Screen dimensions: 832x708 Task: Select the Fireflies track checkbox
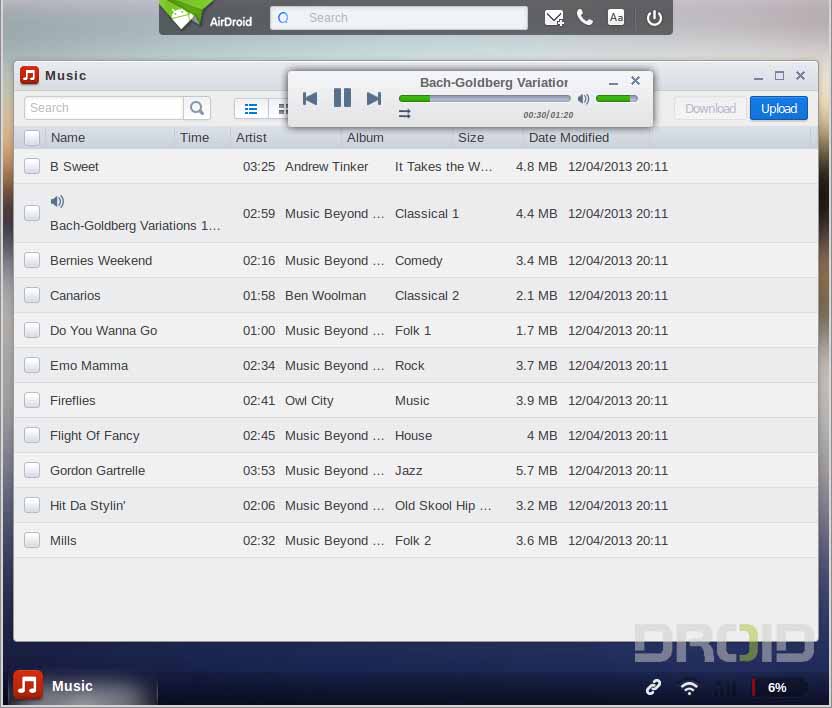click(32, 400)
